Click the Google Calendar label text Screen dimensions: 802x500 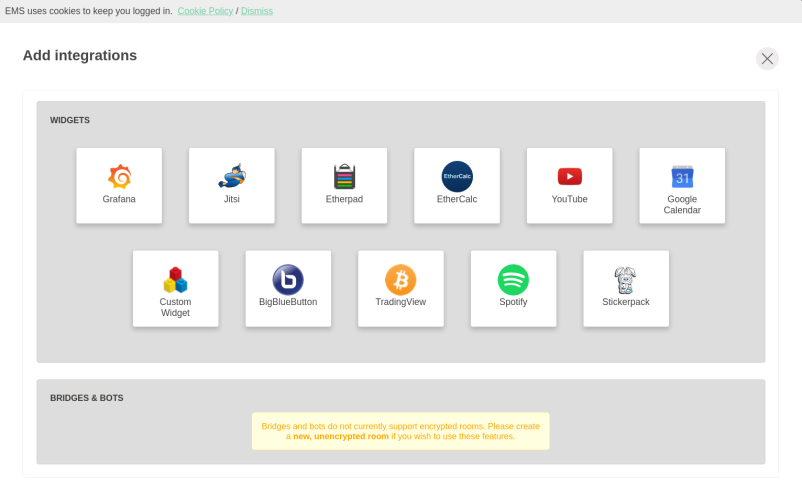(x=682, y=204)
